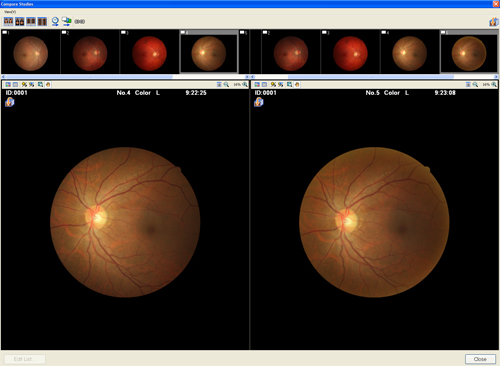Select the red fundus thumbnail 3 in left strip
The height and width of the screenshot is (366, 500).
pyautogui.click(x=149, y=52)
